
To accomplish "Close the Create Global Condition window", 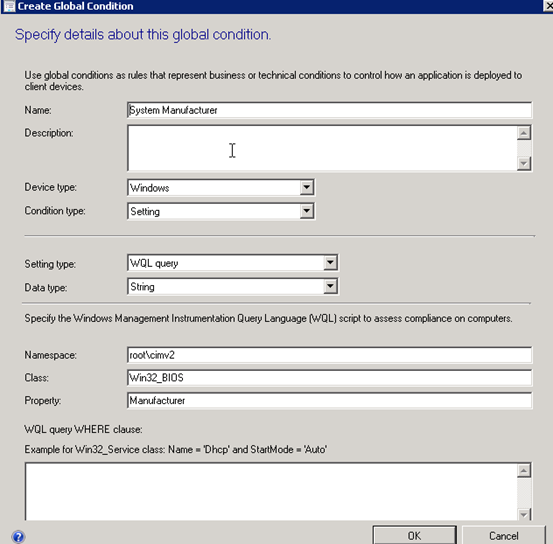I will (548, 6).
